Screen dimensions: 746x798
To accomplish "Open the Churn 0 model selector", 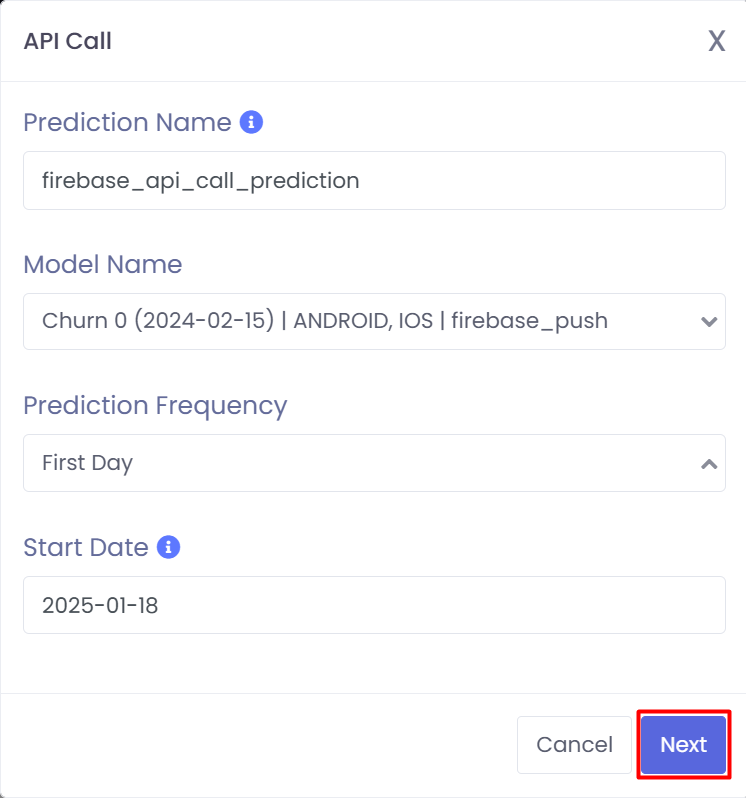I will 375,321.
